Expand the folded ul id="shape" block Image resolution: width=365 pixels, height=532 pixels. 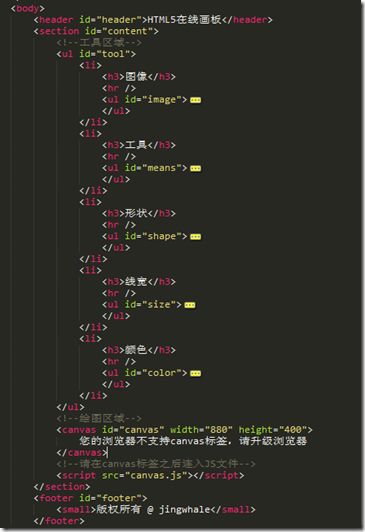pos(195,236)
